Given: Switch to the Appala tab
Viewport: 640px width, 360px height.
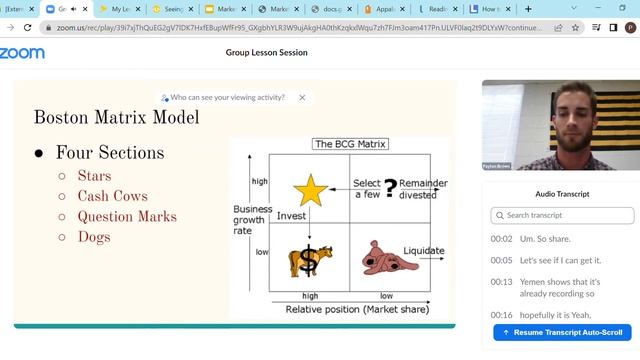Looking at the screenshot, I should (x=384, y=9).
